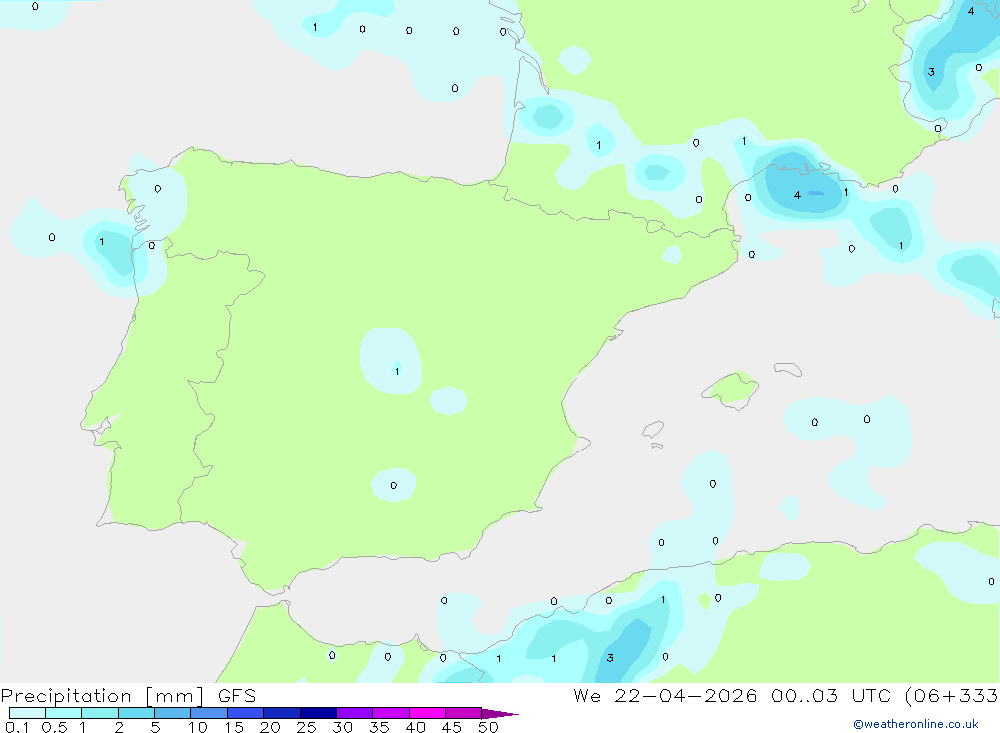The image size is (1000, 733).
Task: Click the legend label '0.5'
Action: coord(54,727)
